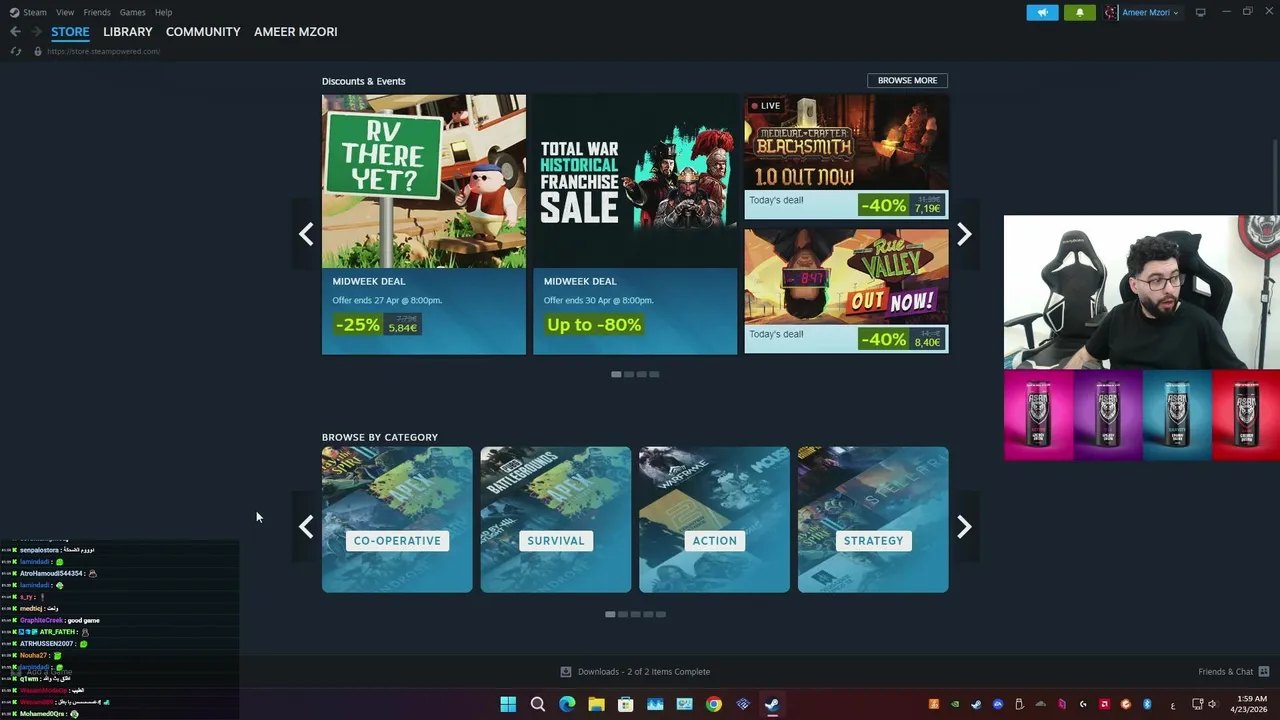Open the Steam announcements megaphone button

1042,13
